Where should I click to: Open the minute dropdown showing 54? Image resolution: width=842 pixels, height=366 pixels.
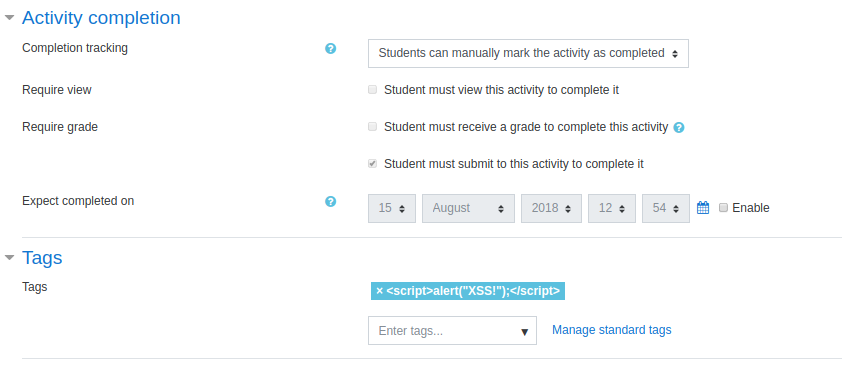[x=665, y=208]
